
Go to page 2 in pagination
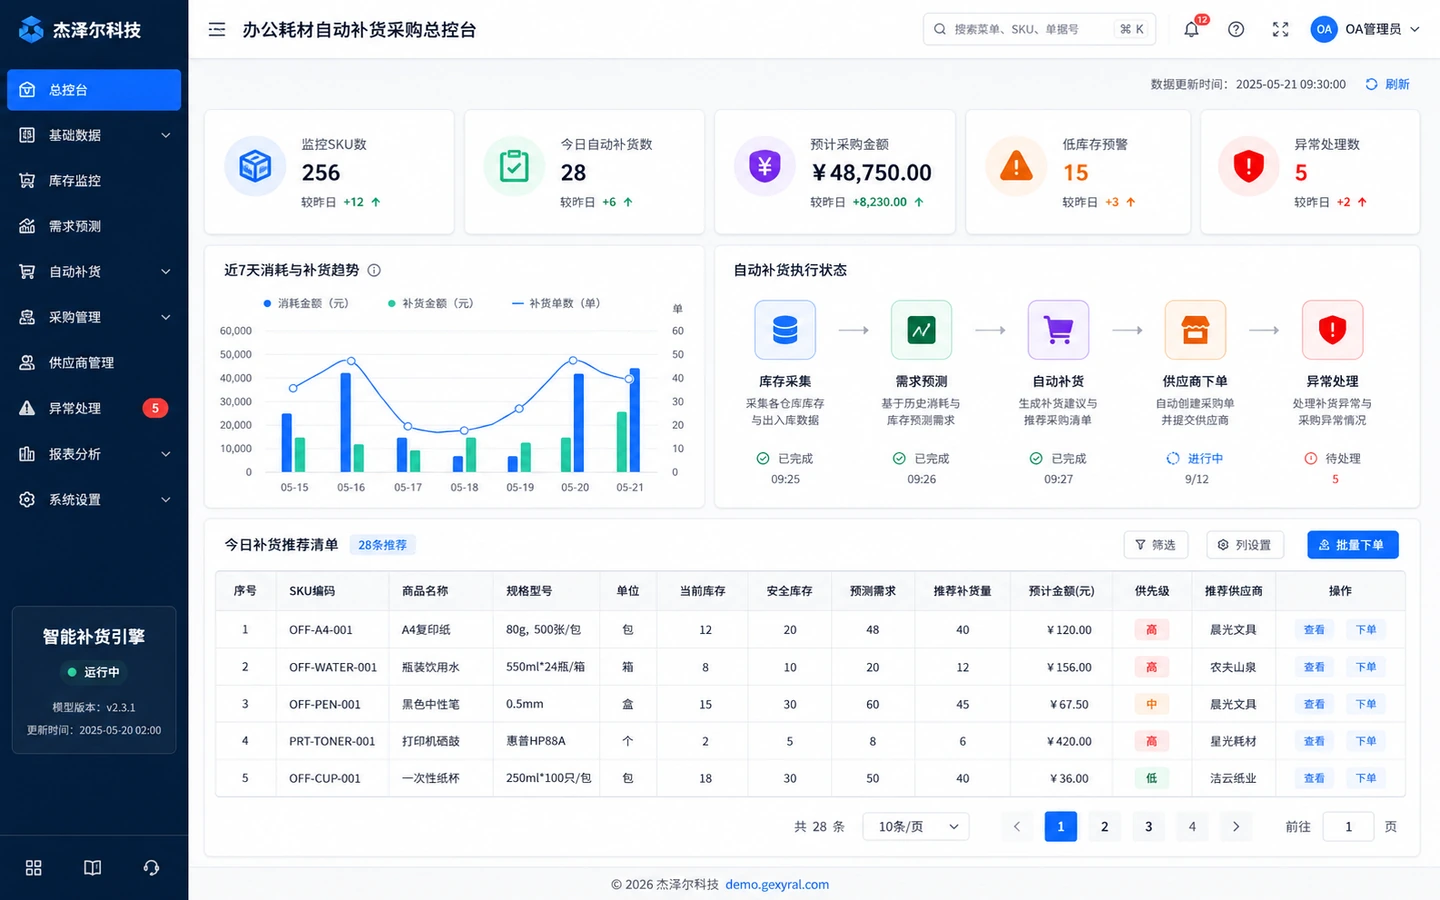tap(1104, 826)
